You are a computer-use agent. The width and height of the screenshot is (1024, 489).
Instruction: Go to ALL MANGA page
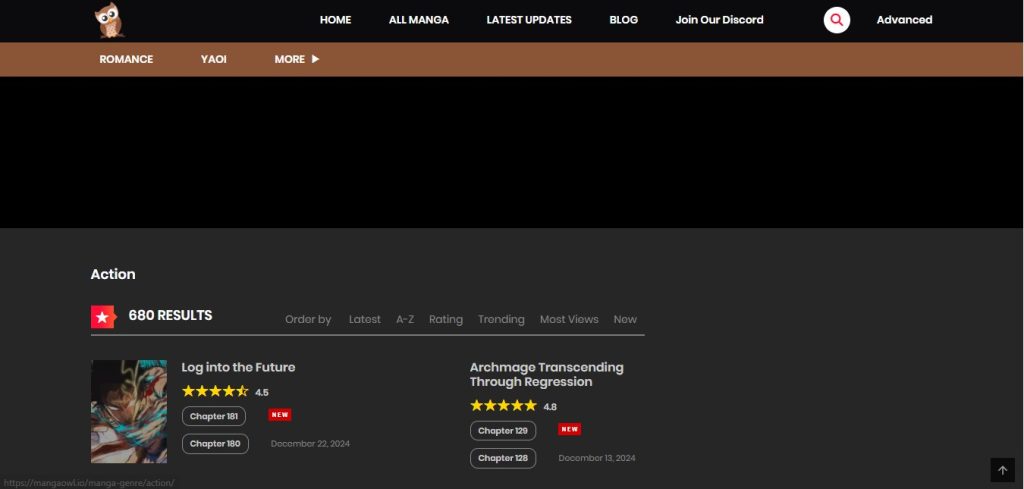coord(419,20)
